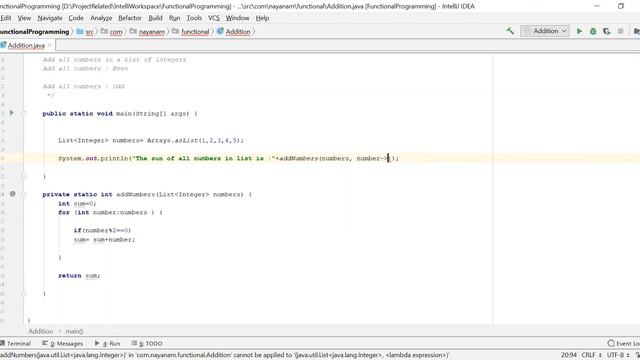Click the 'List<Integer> numbers' declaration line
The image size is (640, 360).
point(151,140)
